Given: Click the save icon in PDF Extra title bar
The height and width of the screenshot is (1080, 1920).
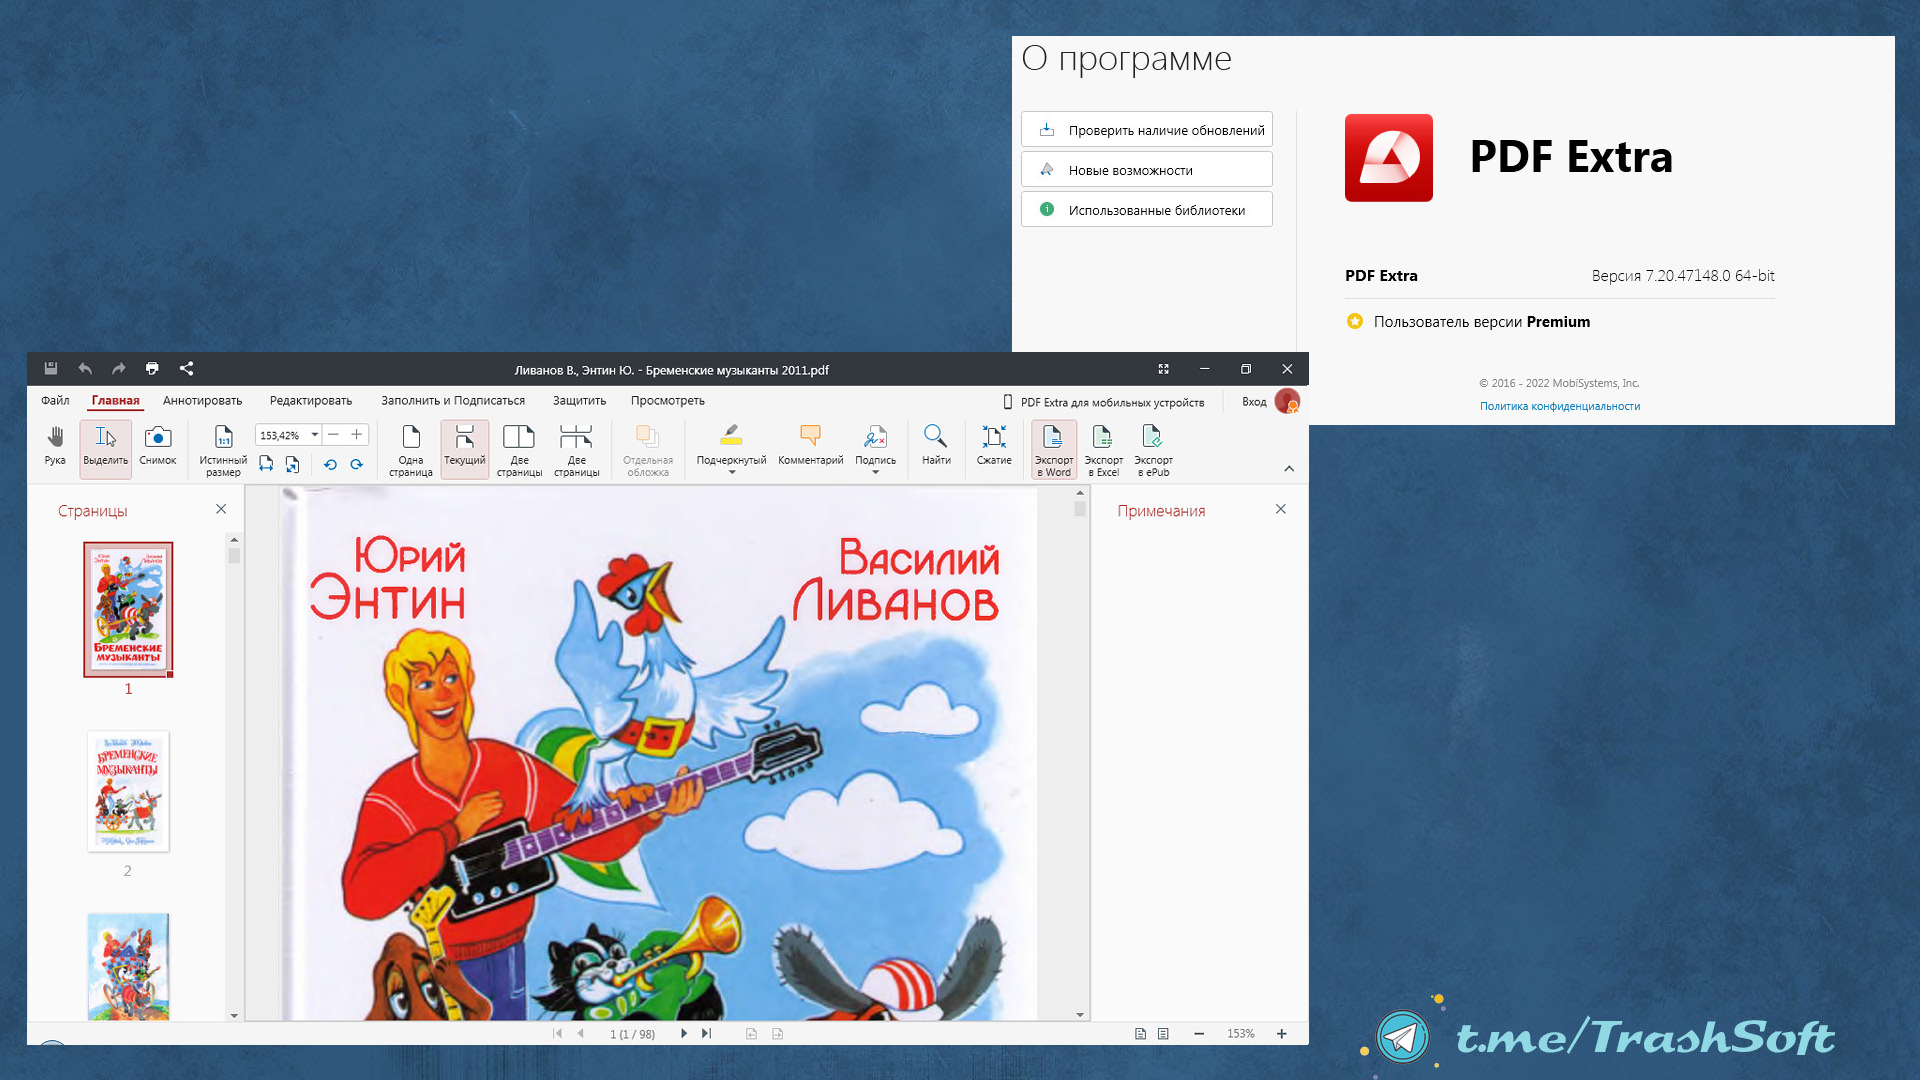Looking at the screenshot, I should [51, 369].
